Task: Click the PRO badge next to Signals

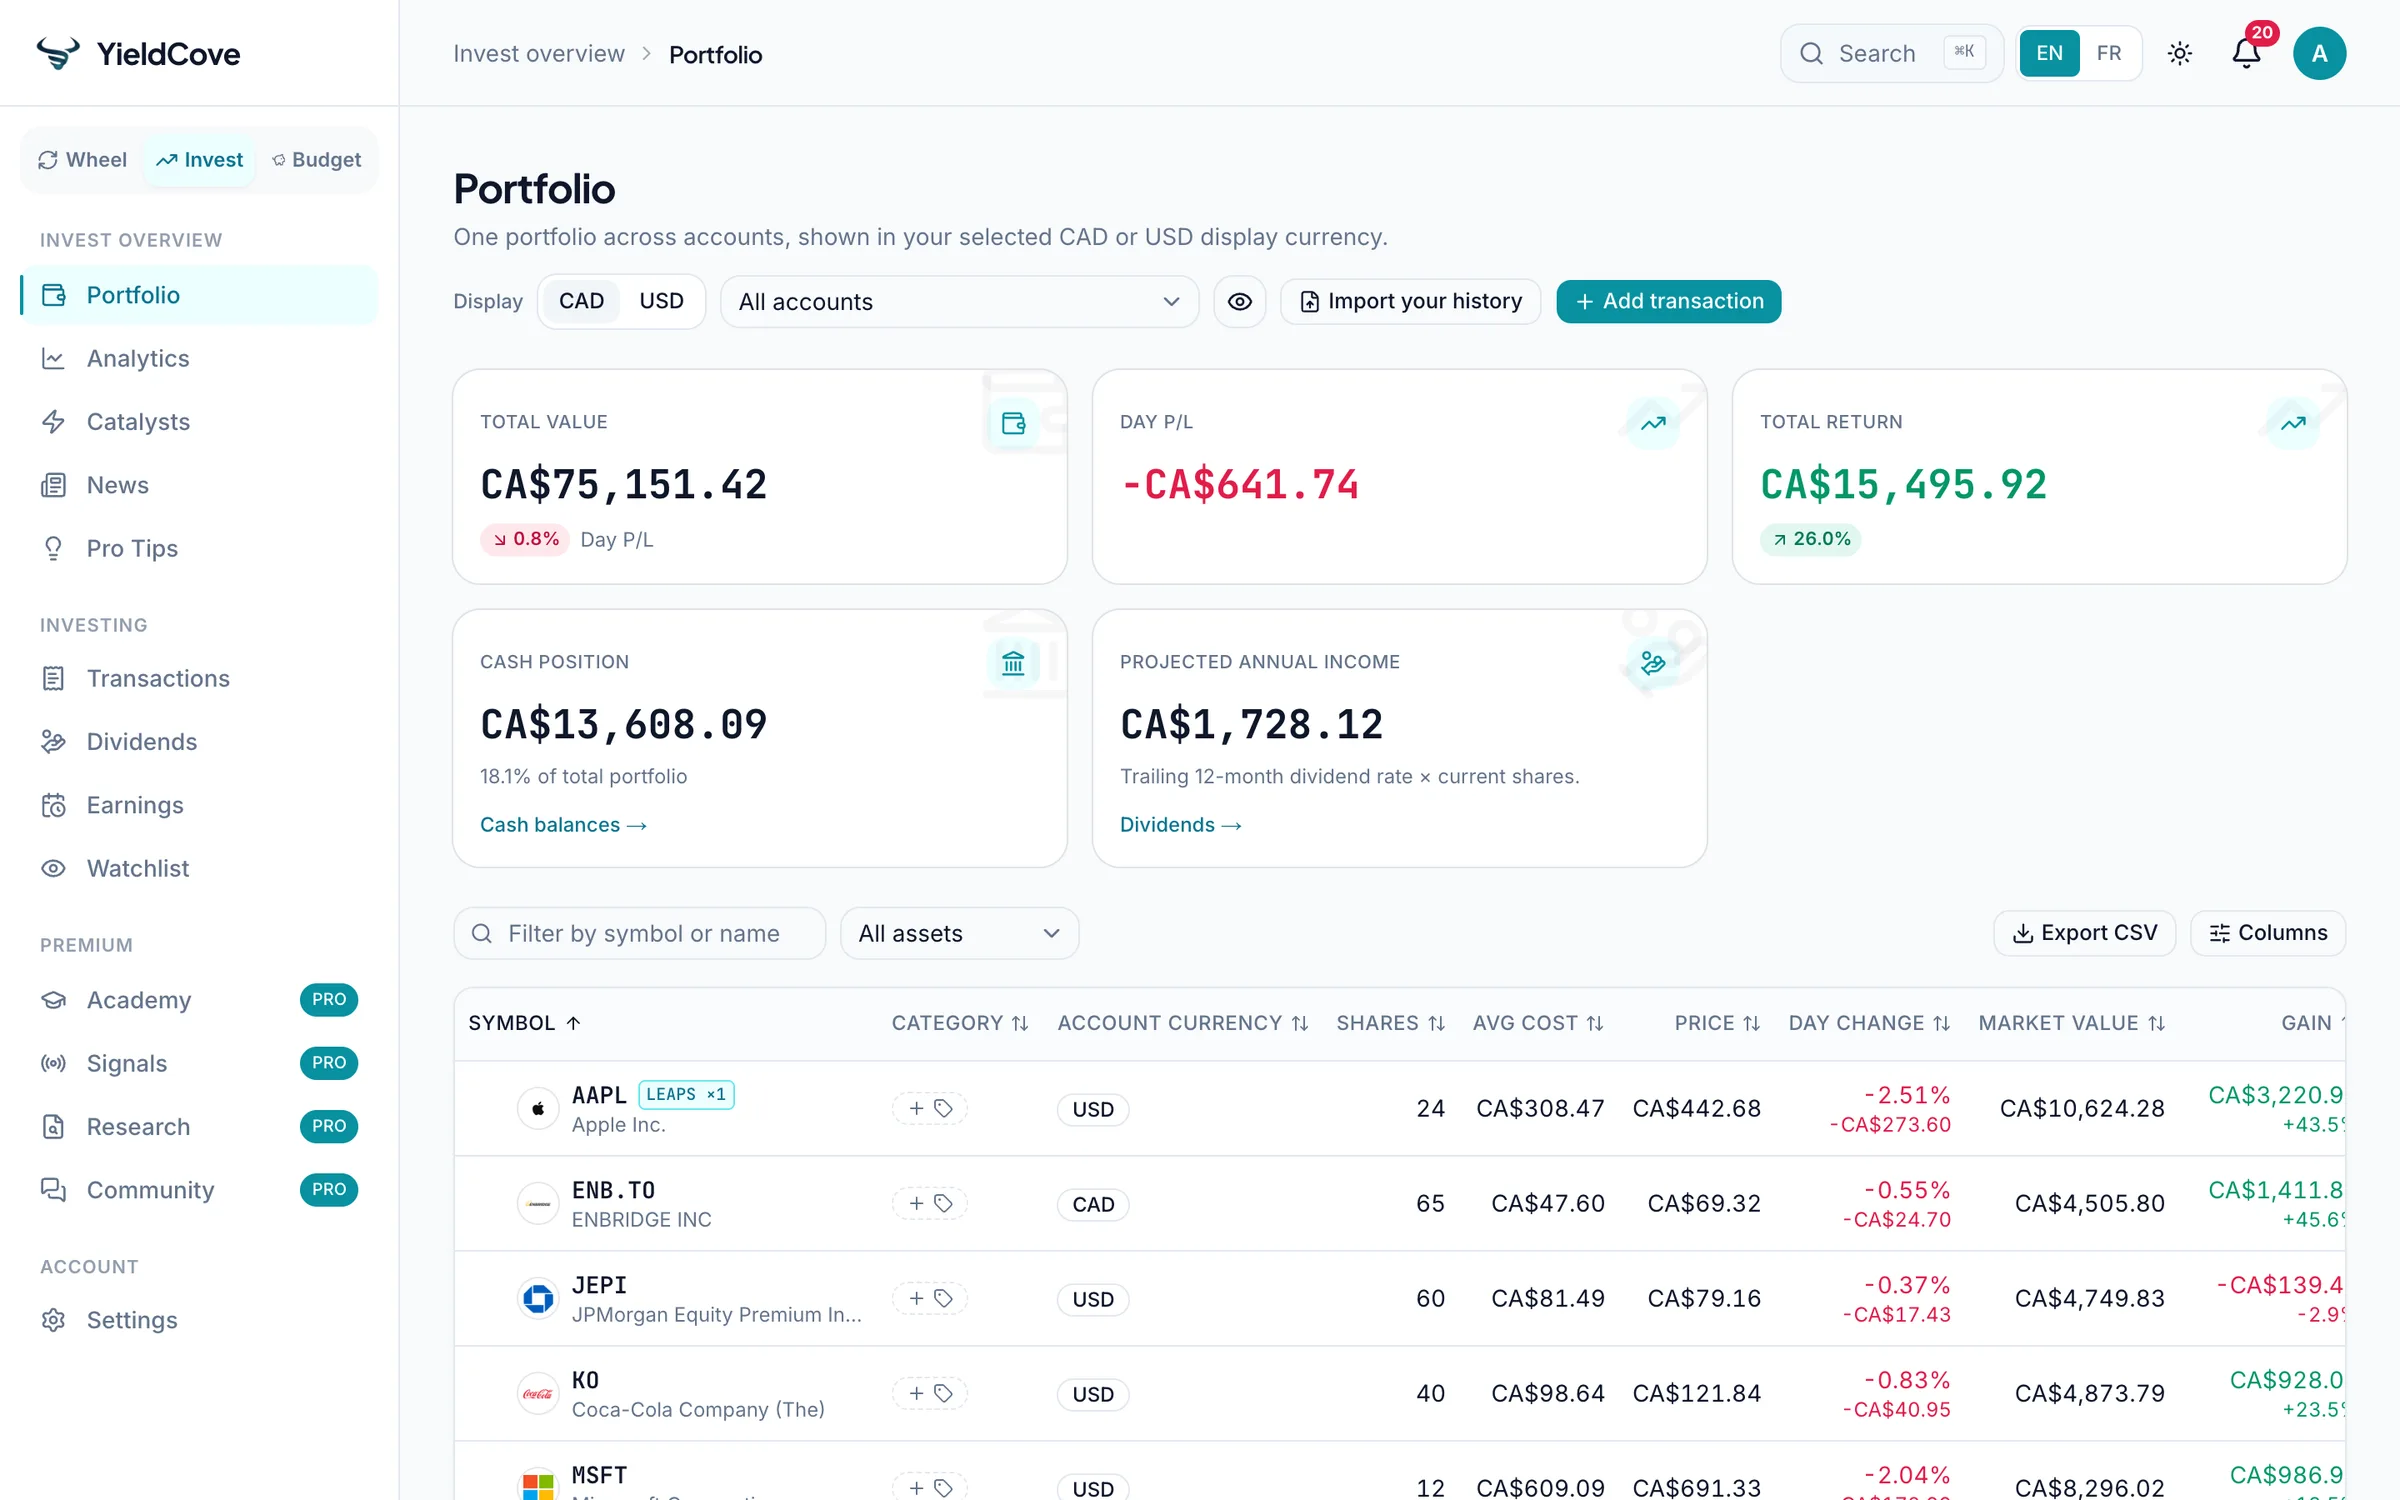Action: pos(329,1062)
